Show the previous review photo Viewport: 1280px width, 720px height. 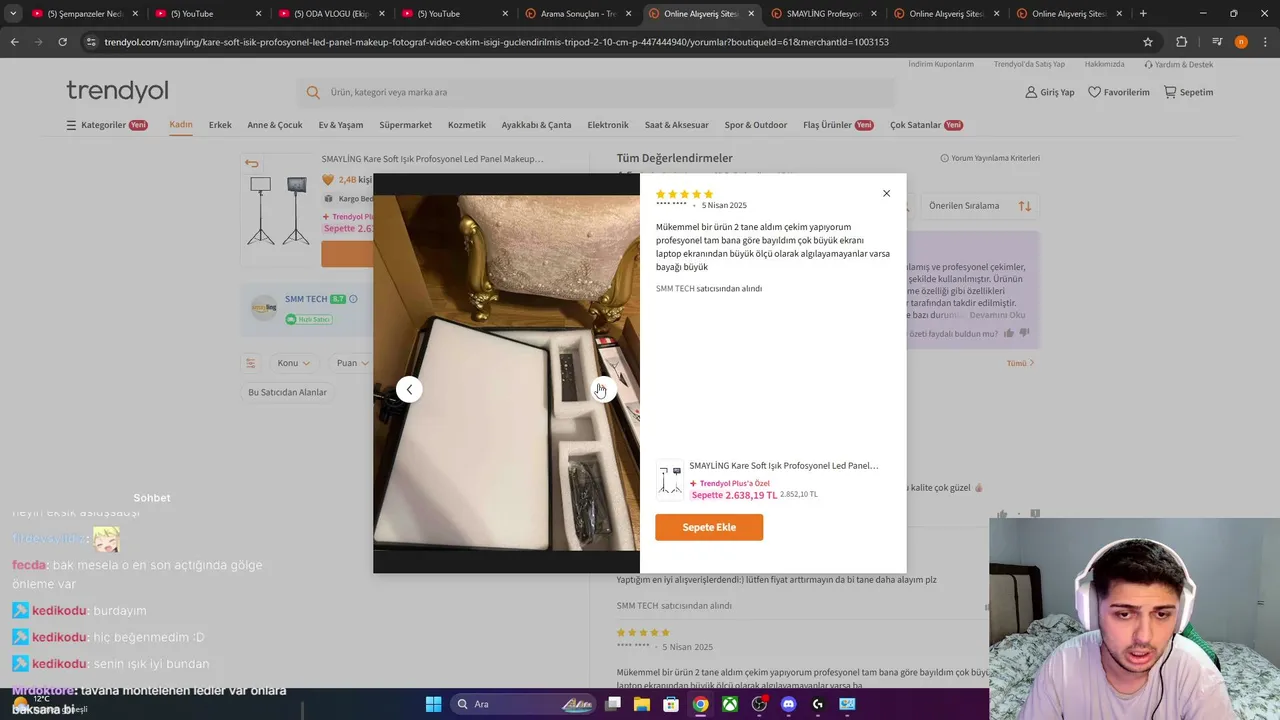click(x=409, y=389)
